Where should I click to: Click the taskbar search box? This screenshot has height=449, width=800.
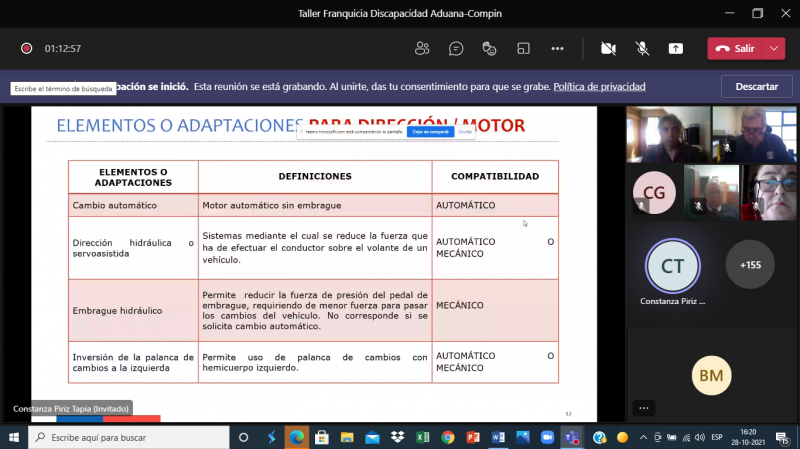[x=129, y=437]
